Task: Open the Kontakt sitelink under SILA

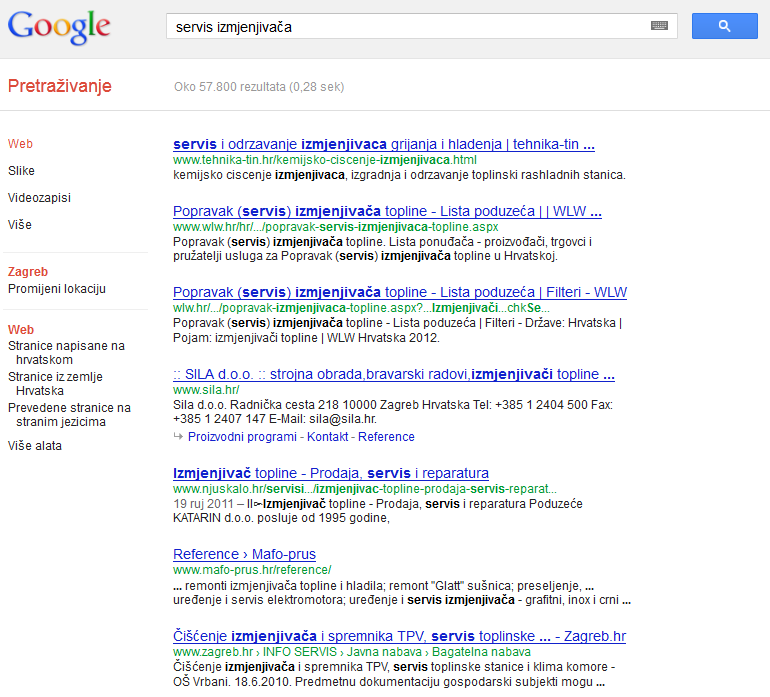Action: coord(328,437)
